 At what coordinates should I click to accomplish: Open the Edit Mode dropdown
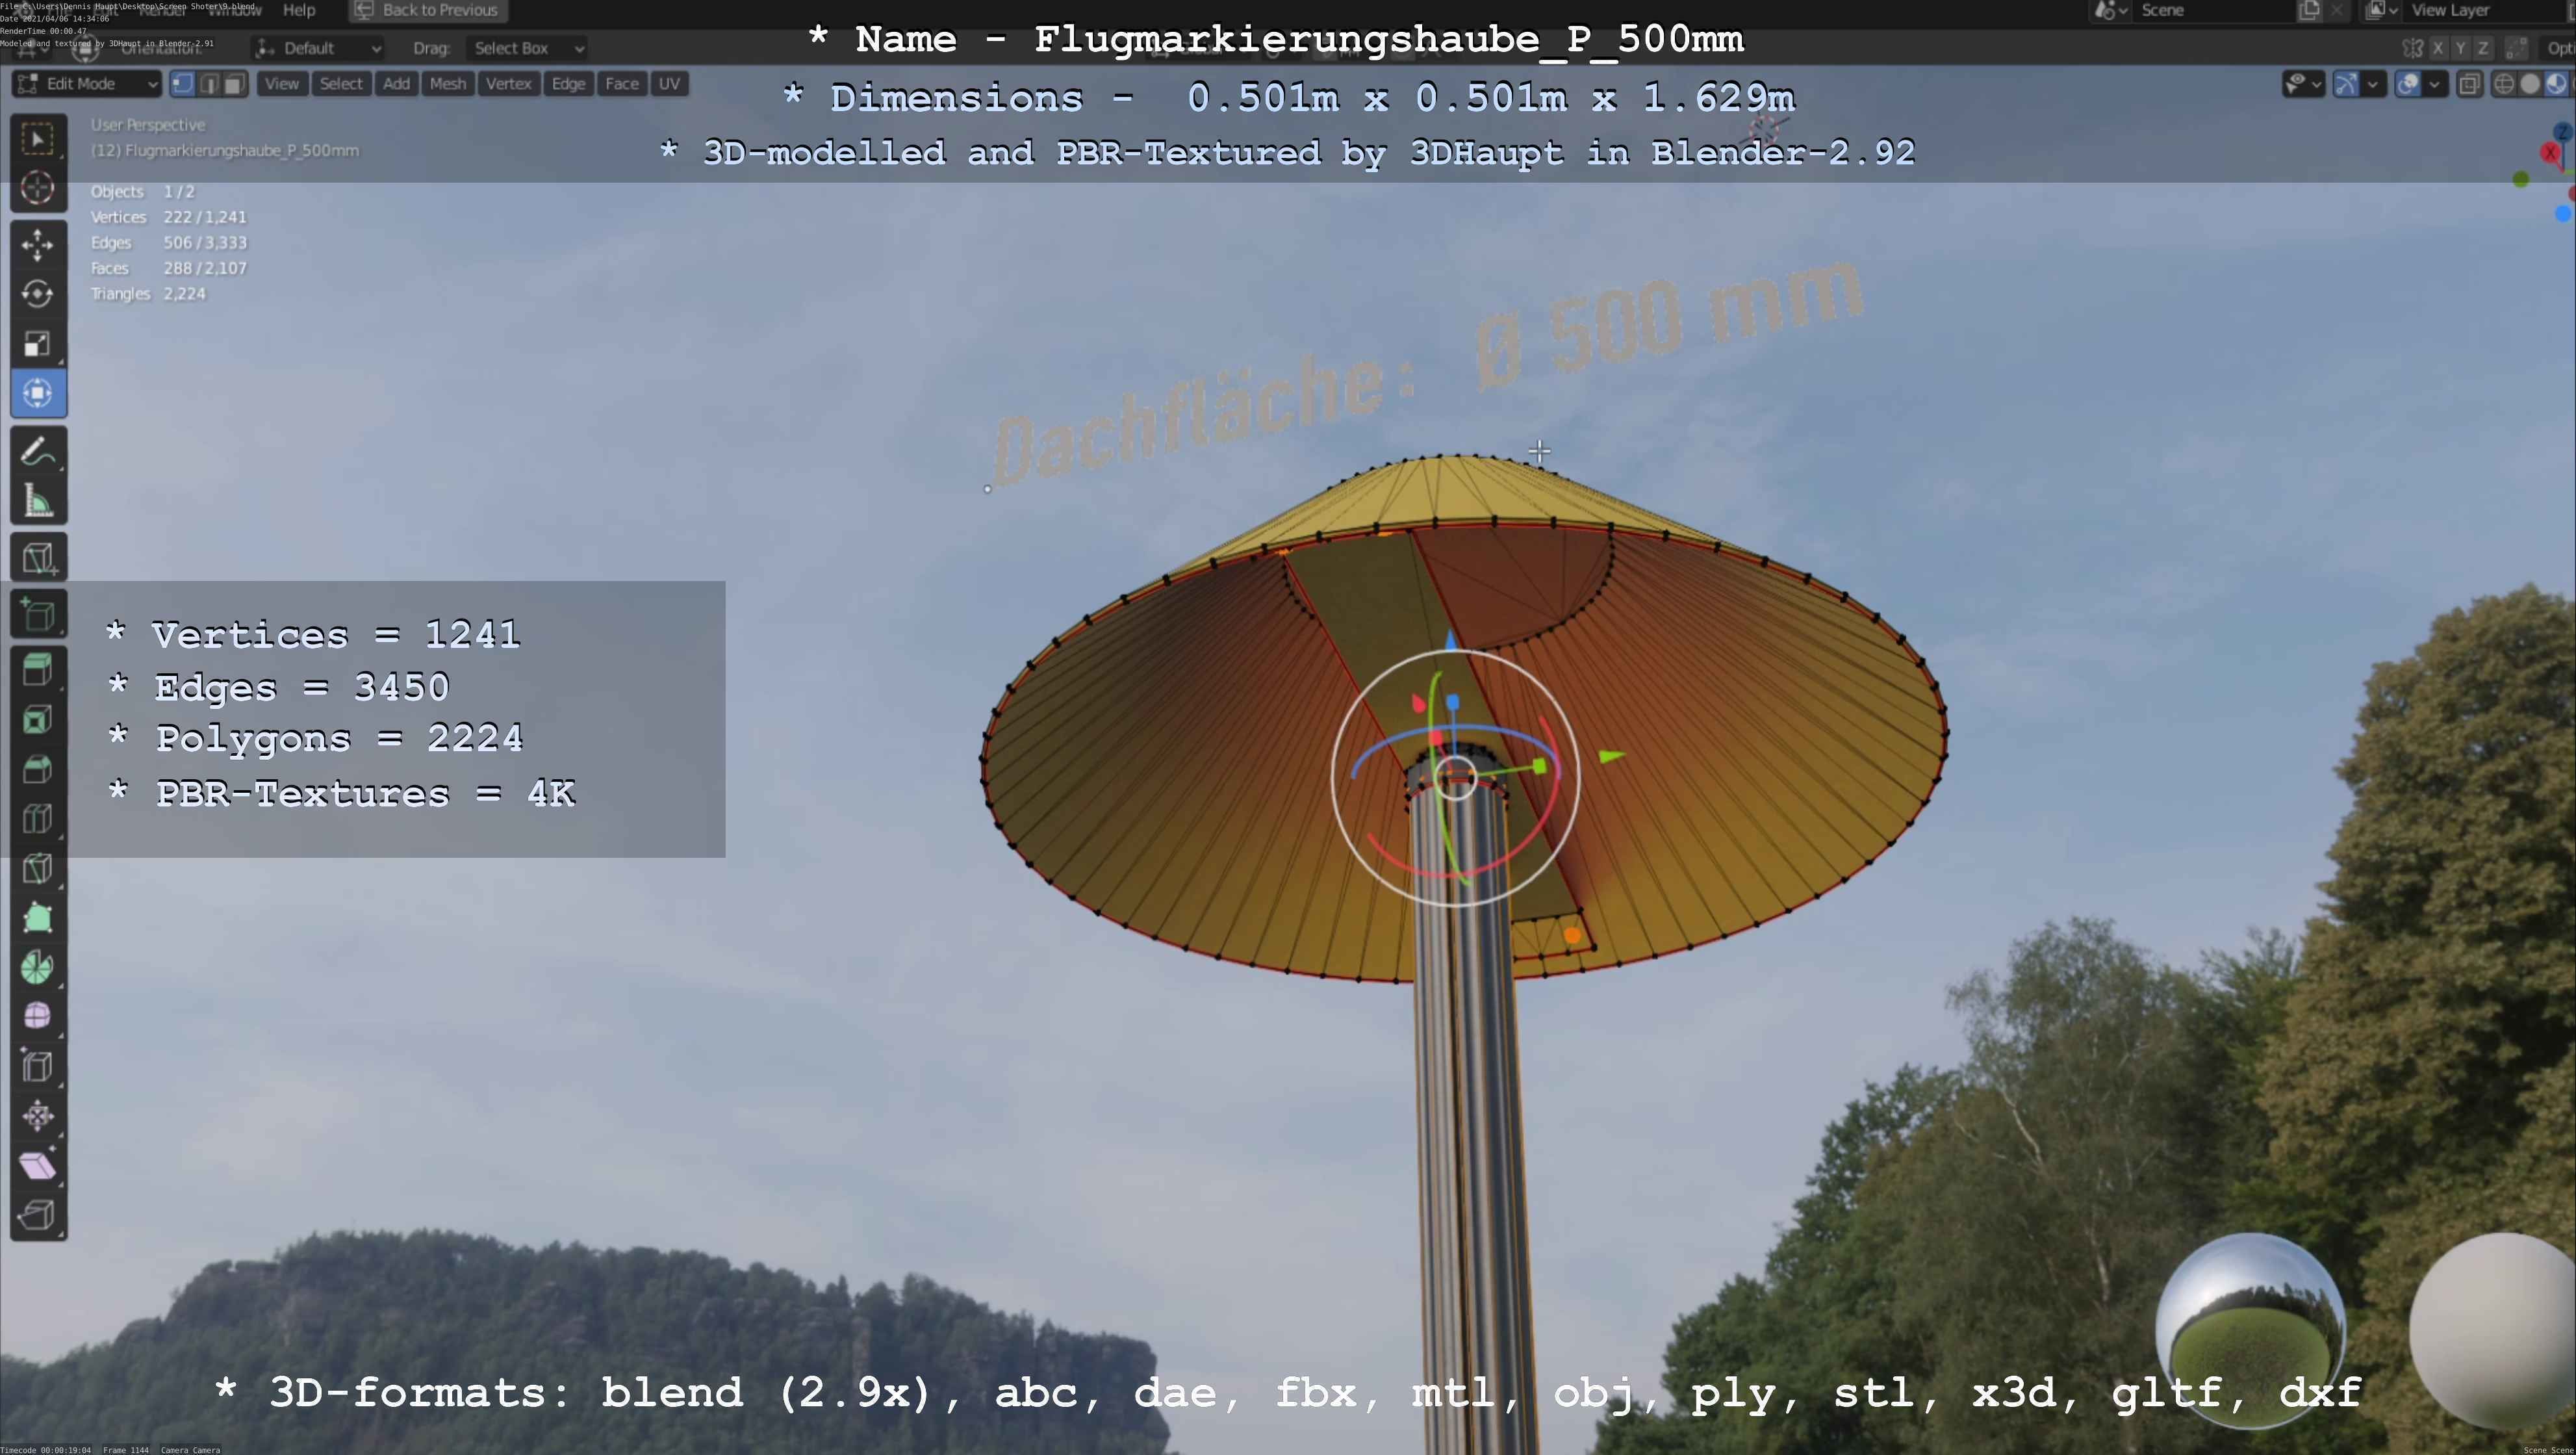[x=87, y=84]
